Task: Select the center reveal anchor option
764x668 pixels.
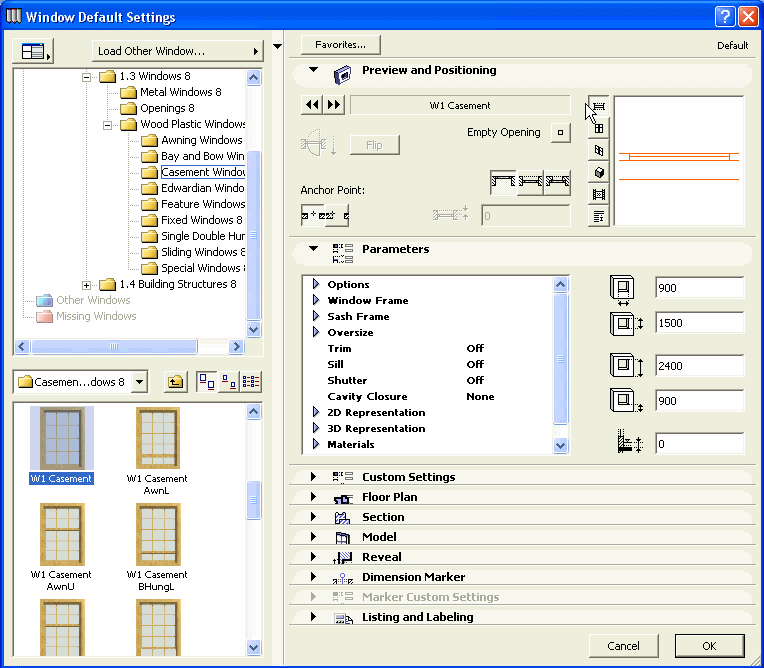Action: point(530,182)
